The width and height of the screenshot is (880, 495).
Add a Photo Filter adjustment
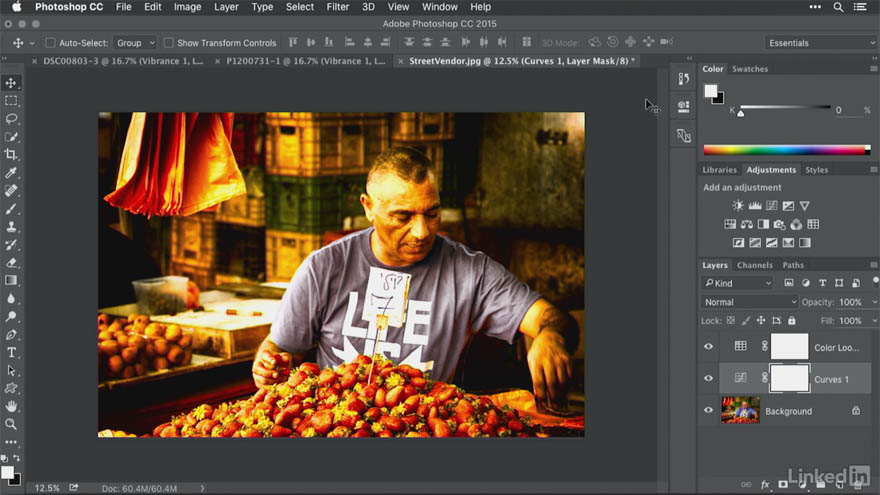pyautogui.click(x=780, y=224)
